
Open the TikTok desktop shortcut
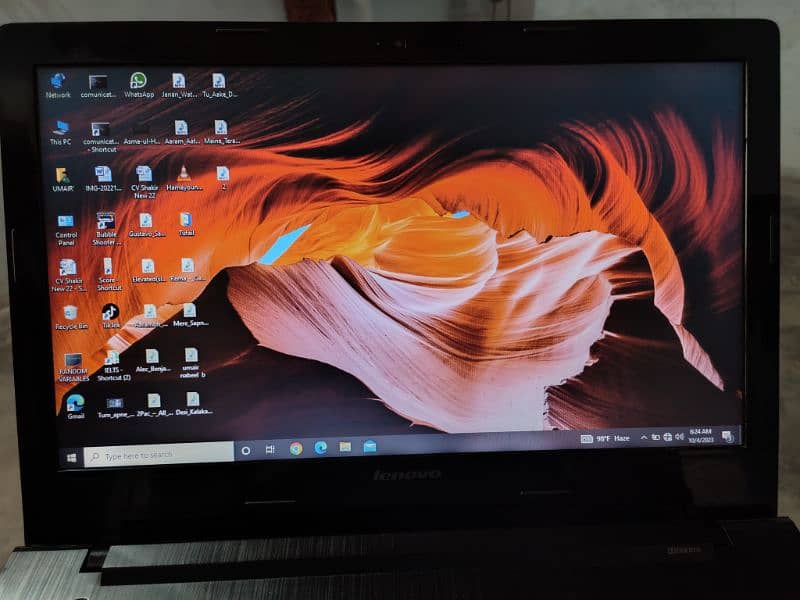pyautogui.click(x=110, y=313)
